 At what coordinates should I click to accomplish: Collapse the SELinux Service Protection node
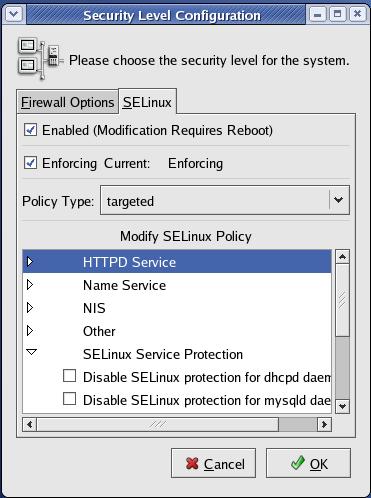coord(31,352)
